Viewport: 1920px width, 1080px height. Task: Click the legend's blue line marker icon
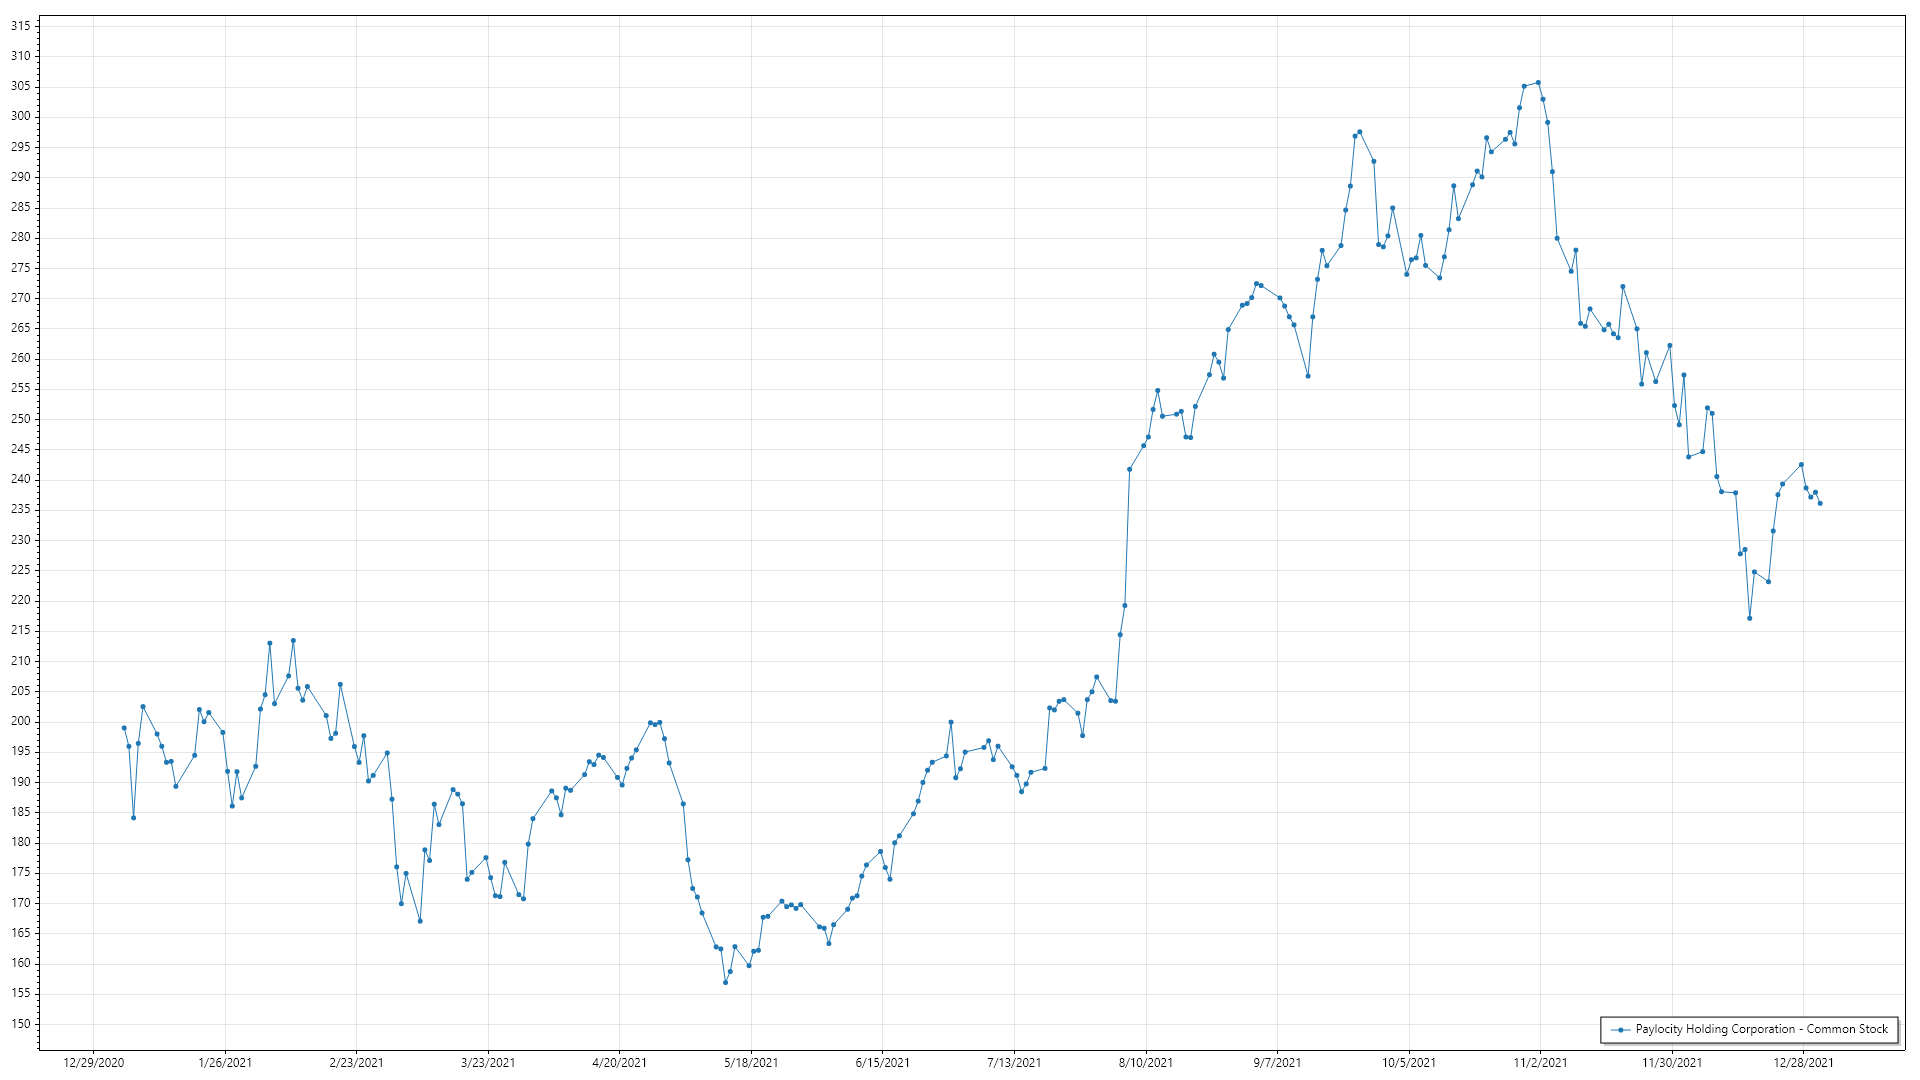[1620, 1029]
